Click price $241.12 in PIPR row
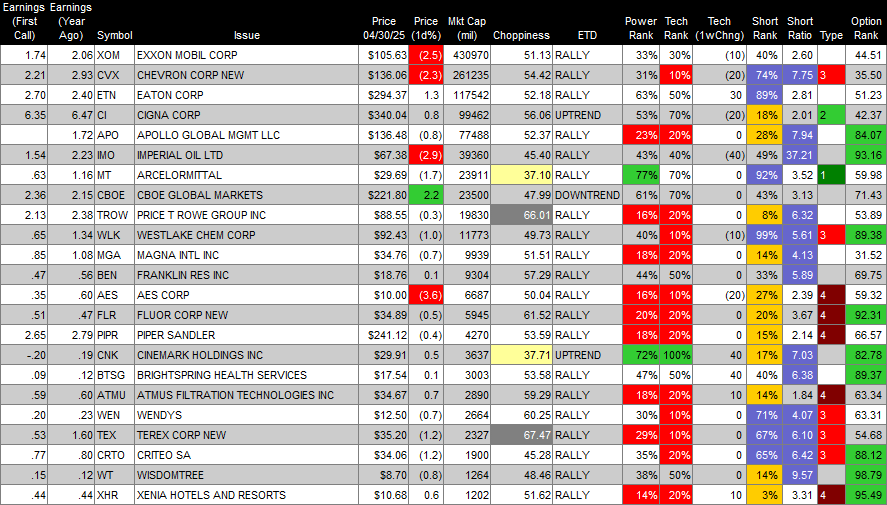887x505 pixels. [387, 335]
